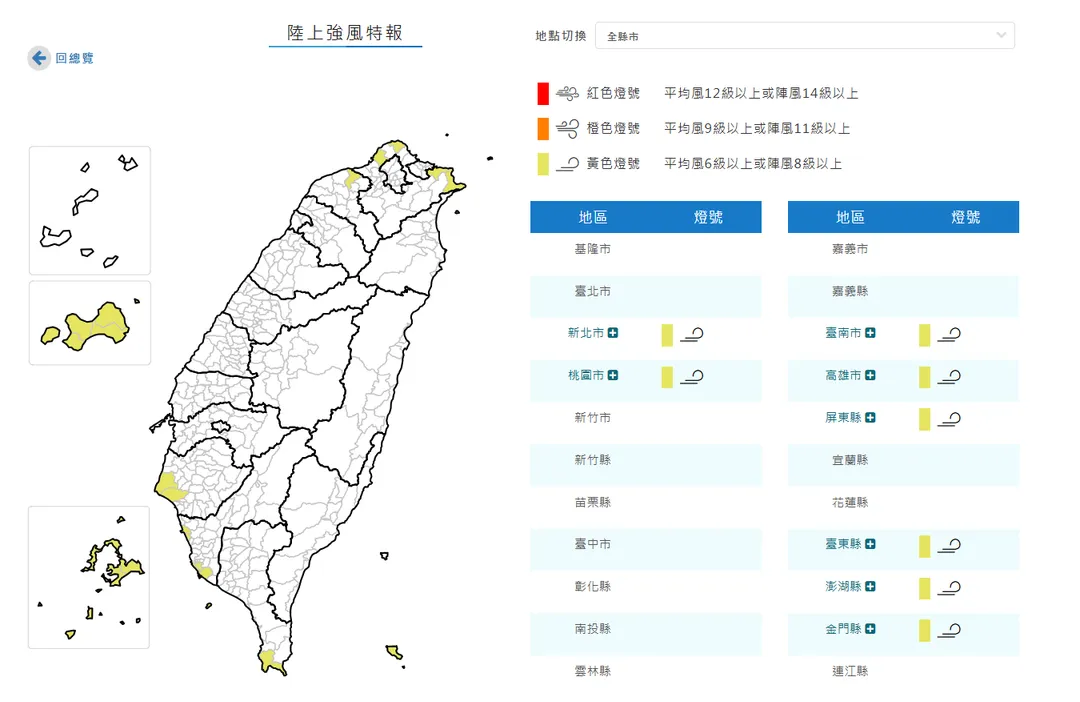
Task: Expand the 金門縣 plus icon
Action: click(x=871, y=629)
